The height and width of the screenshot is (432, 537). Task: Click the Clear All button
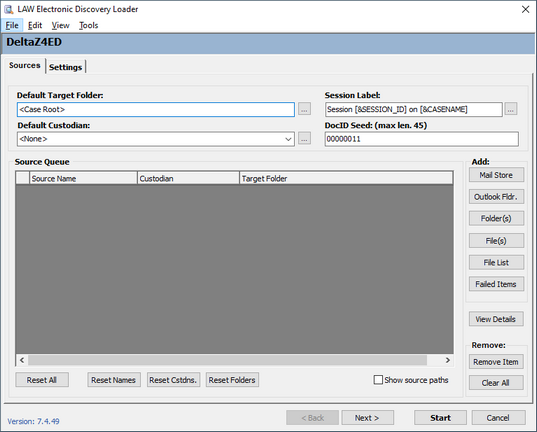pyautogui.click(x=496, y=383)
